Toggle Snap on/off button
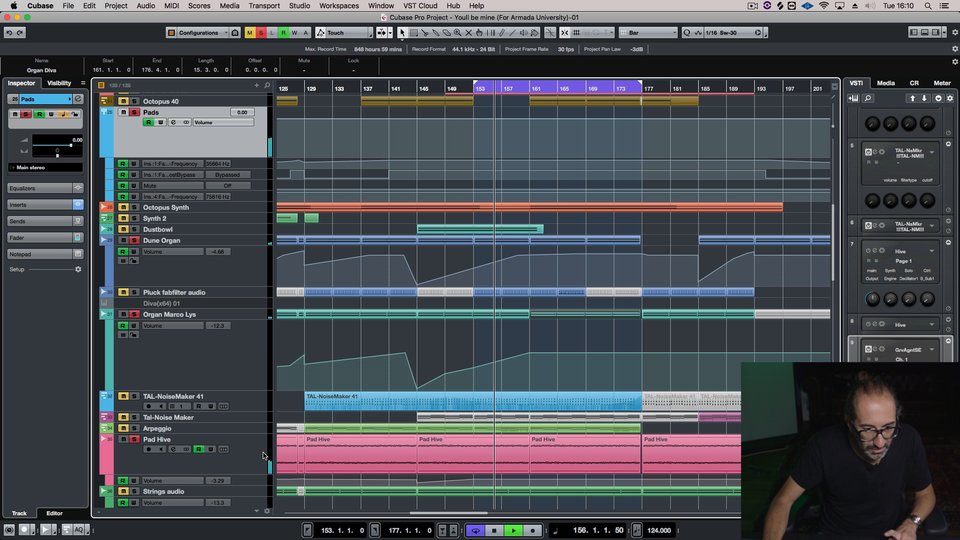The width and height of the screenshot is (960, 540). 564,32
